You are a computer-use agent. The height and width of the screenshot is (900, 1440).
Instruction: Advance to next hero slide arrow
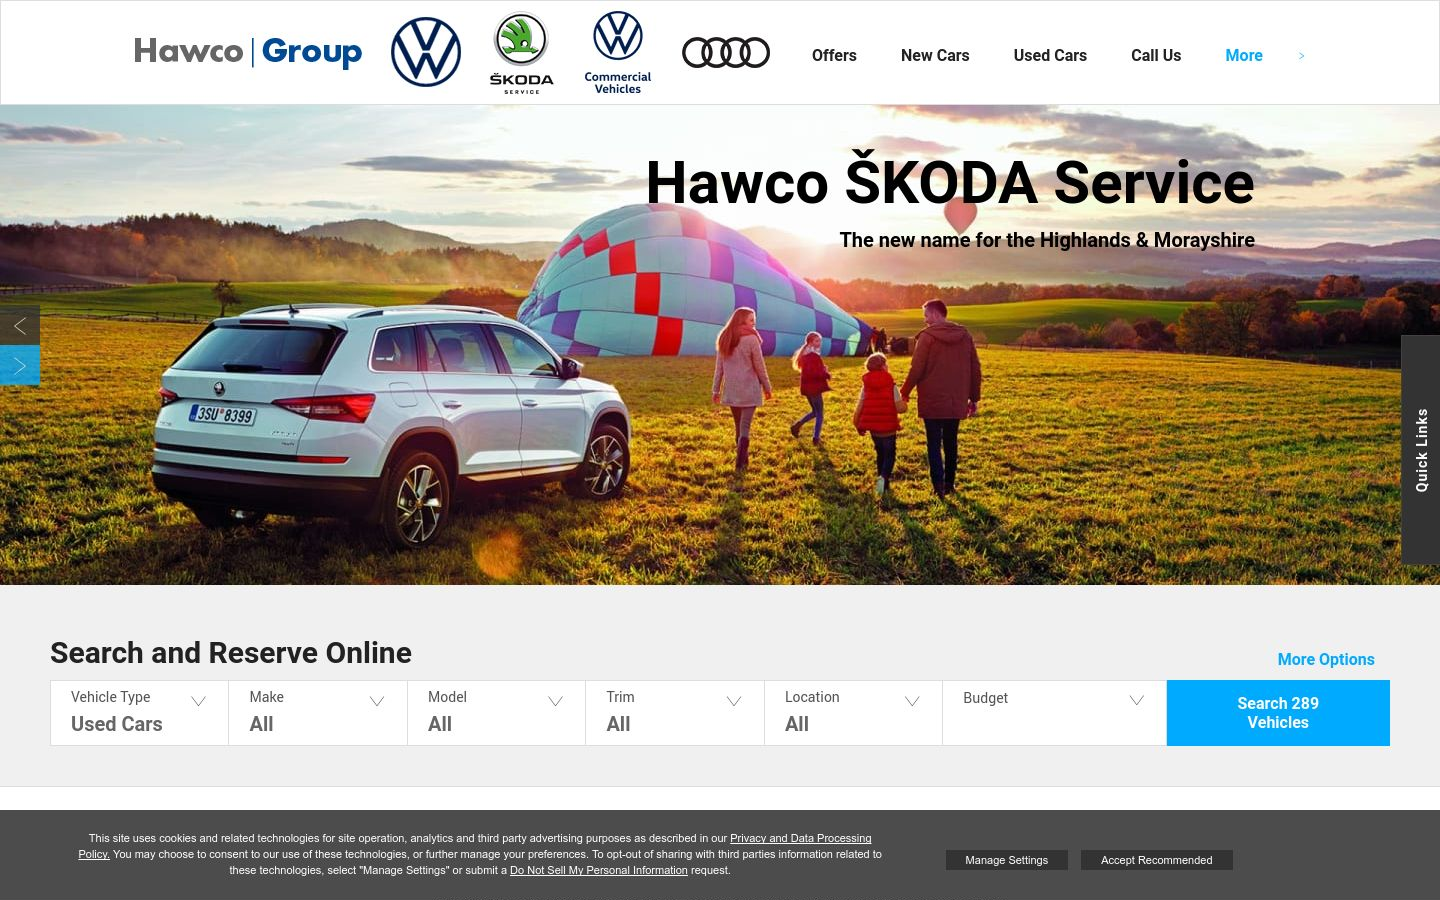(x=20, y=366)
